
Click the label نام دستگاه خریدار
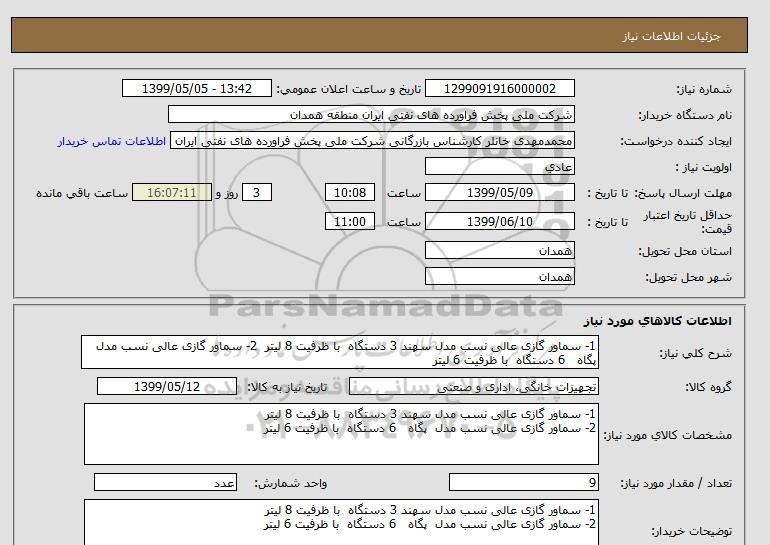(x=685, y=115)
